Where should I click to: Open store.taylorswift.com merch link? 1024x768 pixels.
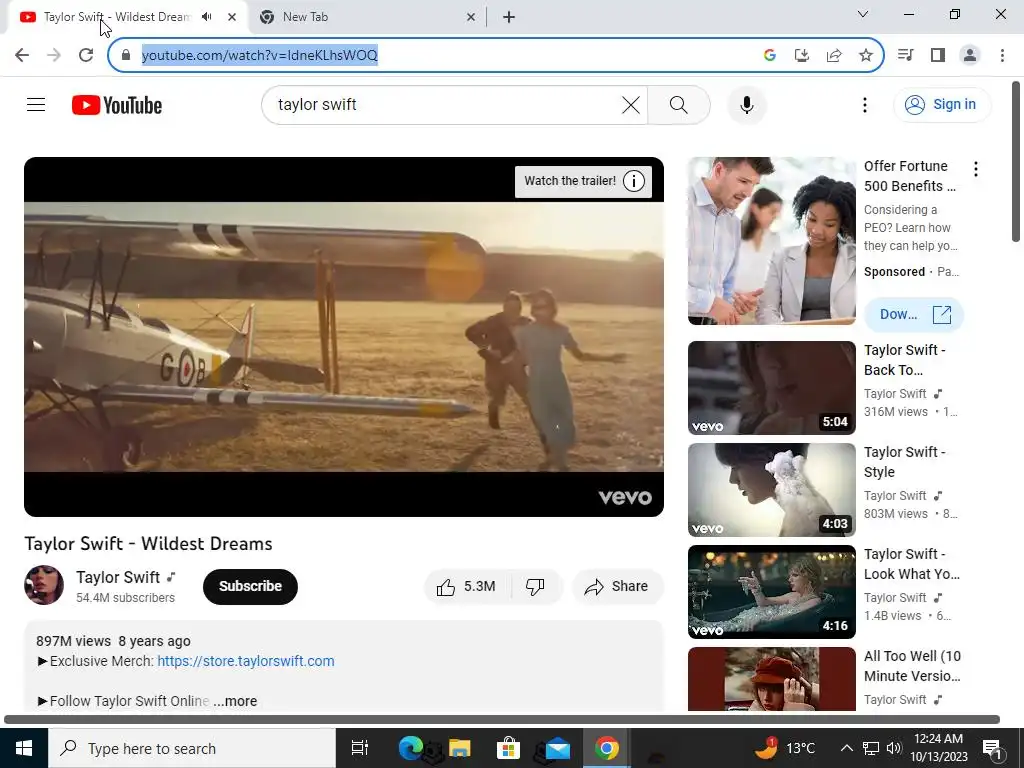coord(246,661)
